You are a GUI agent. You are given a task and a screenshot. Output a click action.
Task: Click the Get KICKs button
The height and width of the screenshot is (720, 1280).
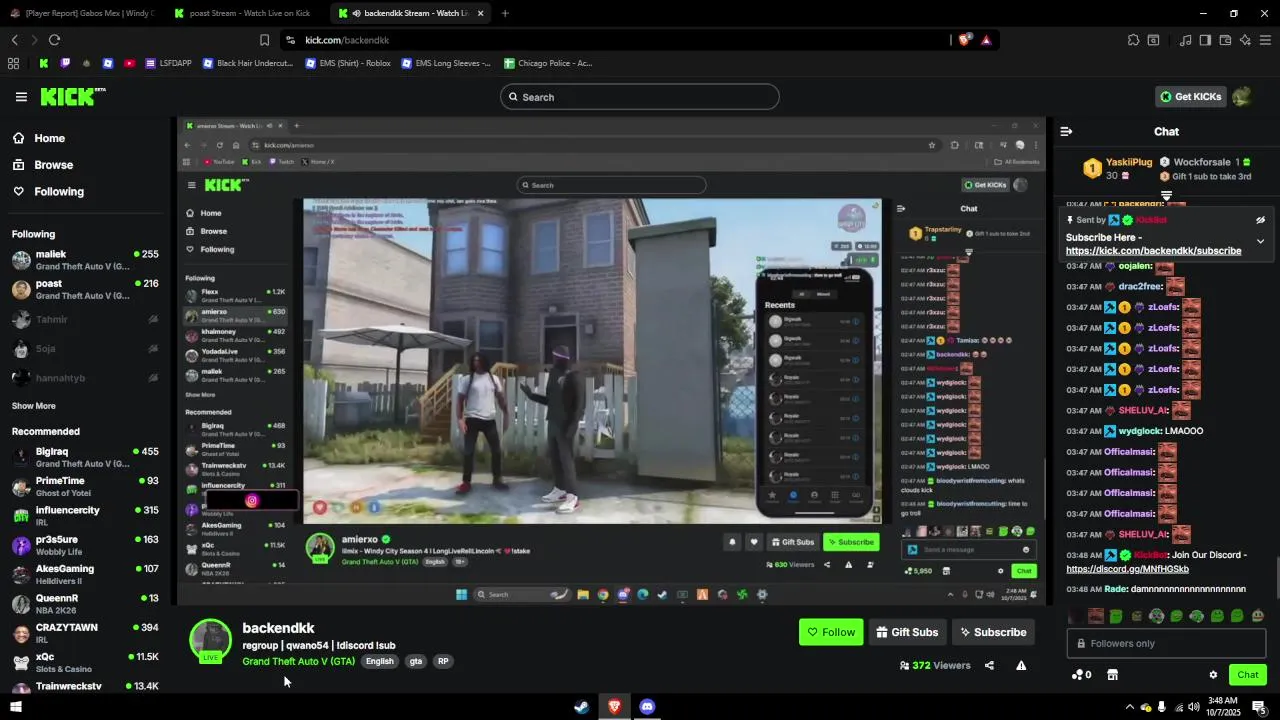[x=1190, y=97]
